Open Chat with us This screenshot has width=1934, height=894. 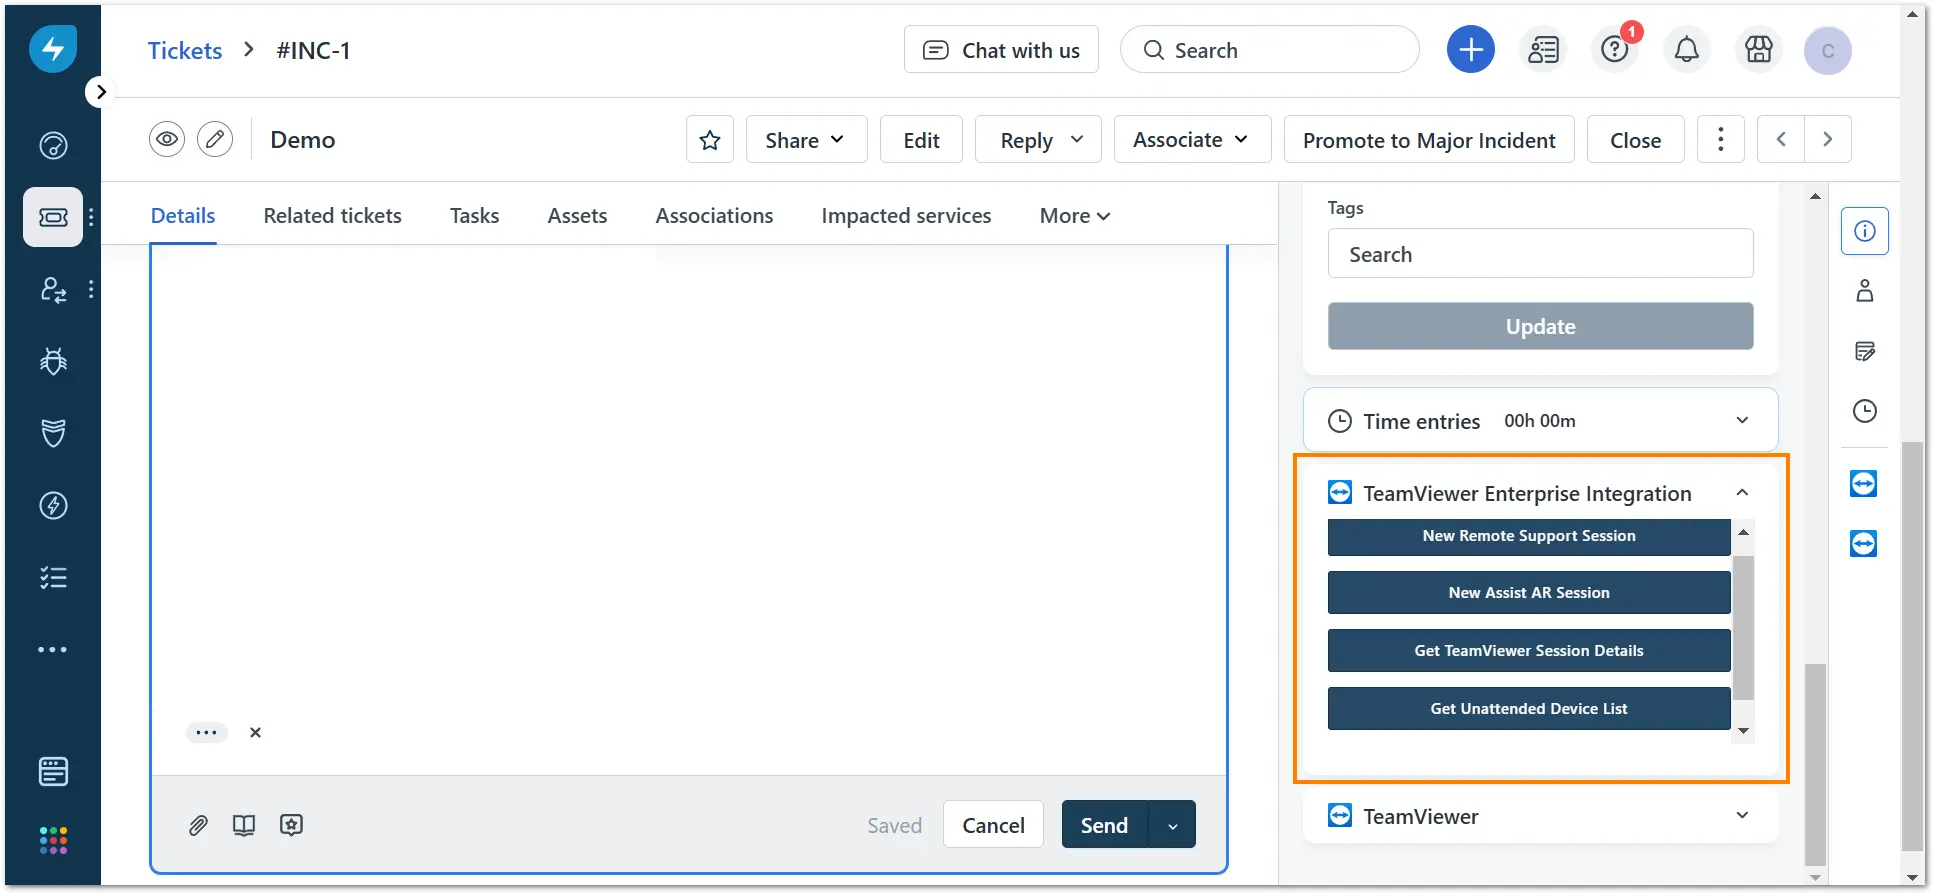pos(1001,50)
